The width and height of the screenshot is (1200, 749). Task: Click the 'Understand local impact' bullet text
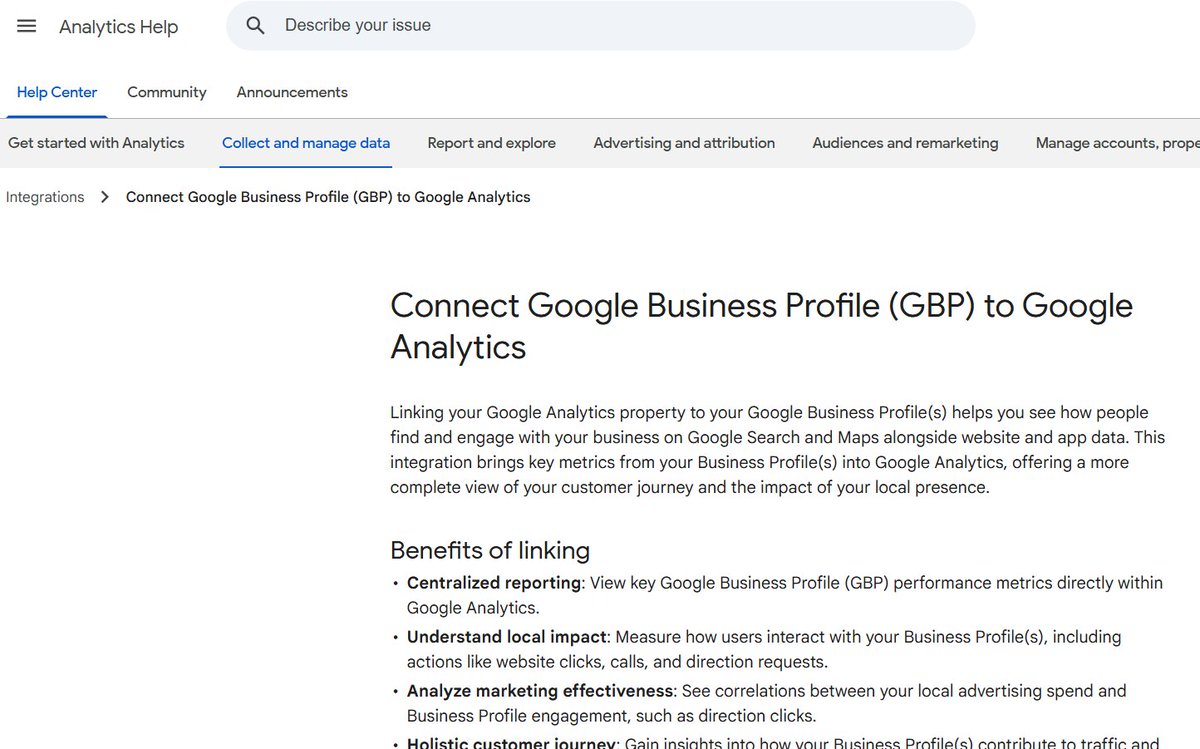pos(507,637)
